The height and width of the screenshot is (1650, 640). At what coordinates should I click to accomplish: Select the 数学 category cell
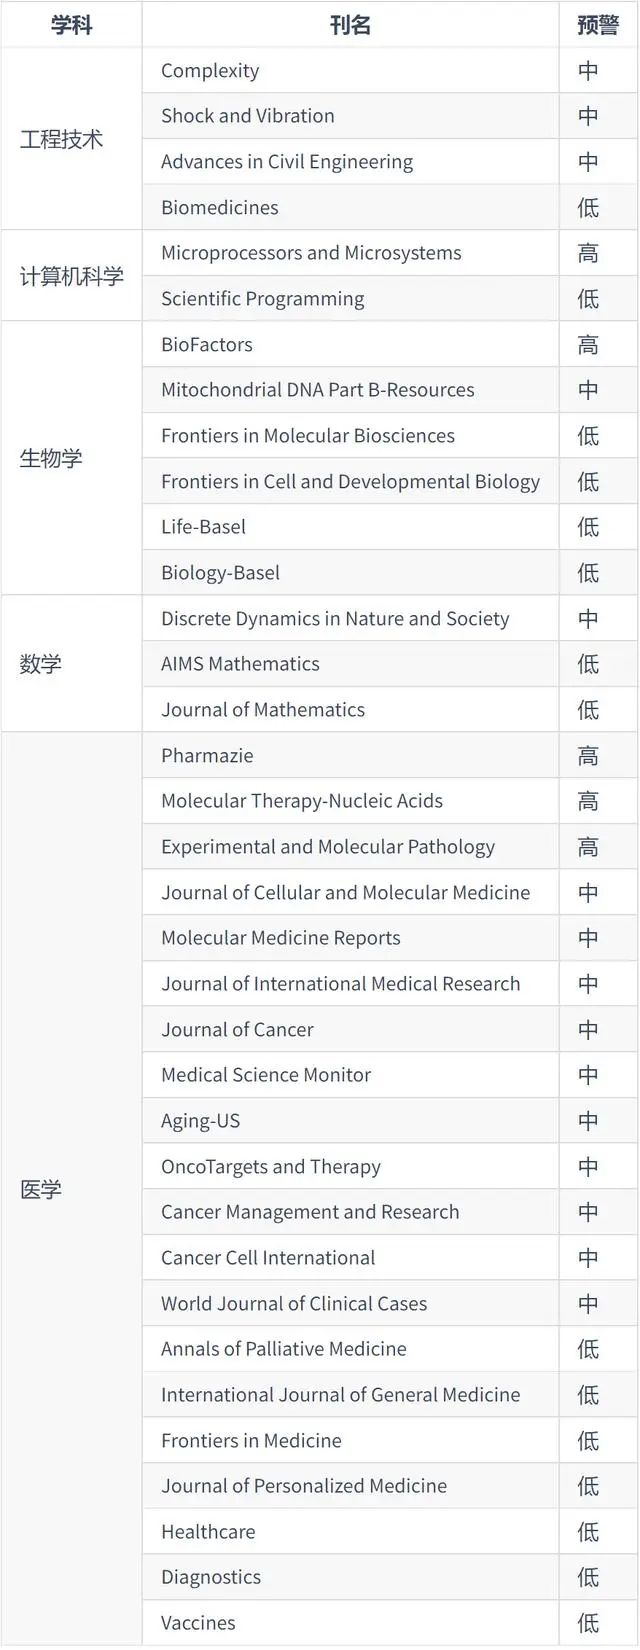41,664
